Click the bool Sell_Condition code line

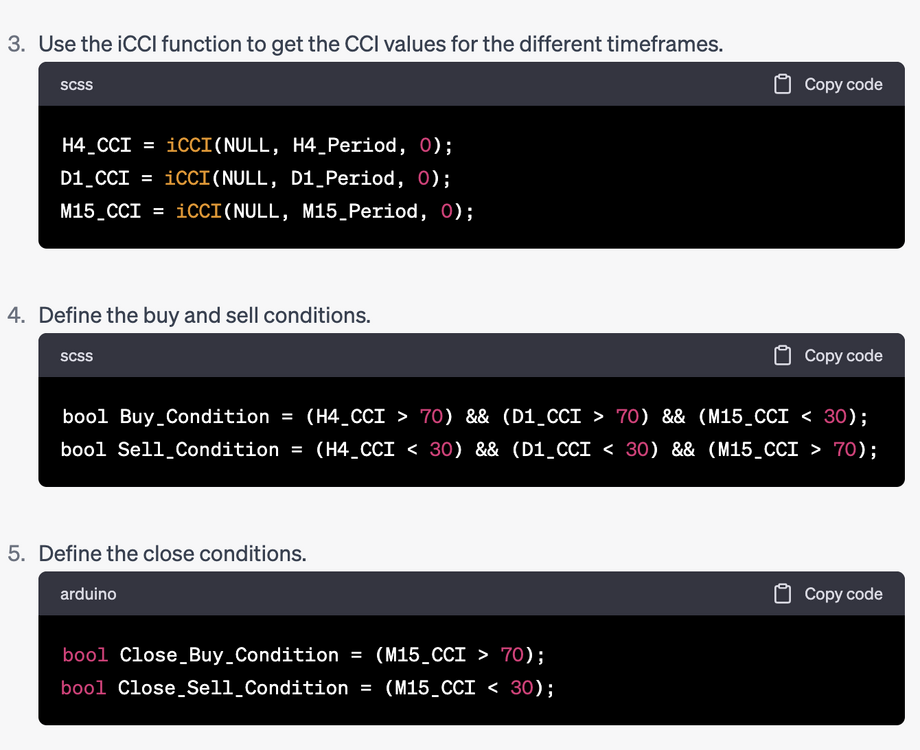[x=469, y=449]
